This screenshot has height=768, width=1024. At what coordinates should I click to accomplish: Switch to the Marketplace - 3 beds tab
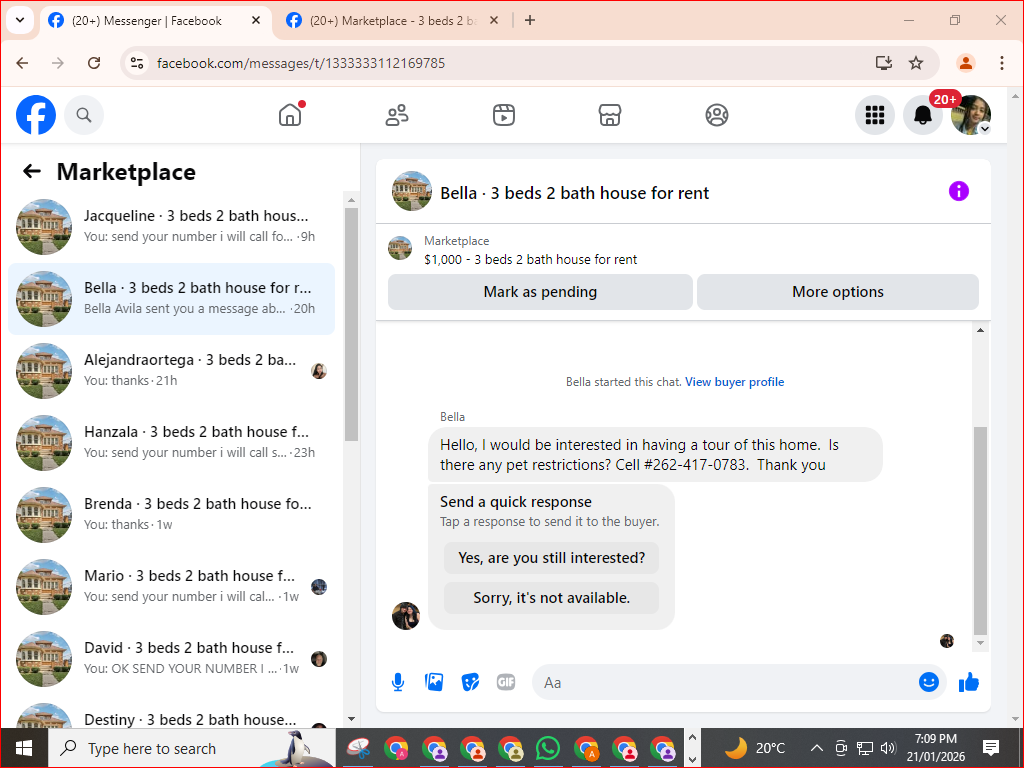tap(392, 21)
